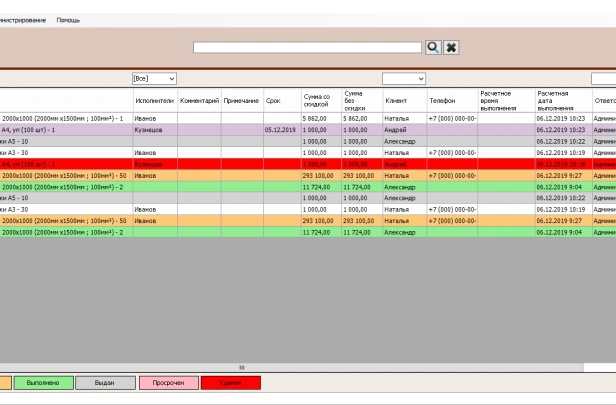
Task: Click the main search text field
Action: click(x=307, y=47)
